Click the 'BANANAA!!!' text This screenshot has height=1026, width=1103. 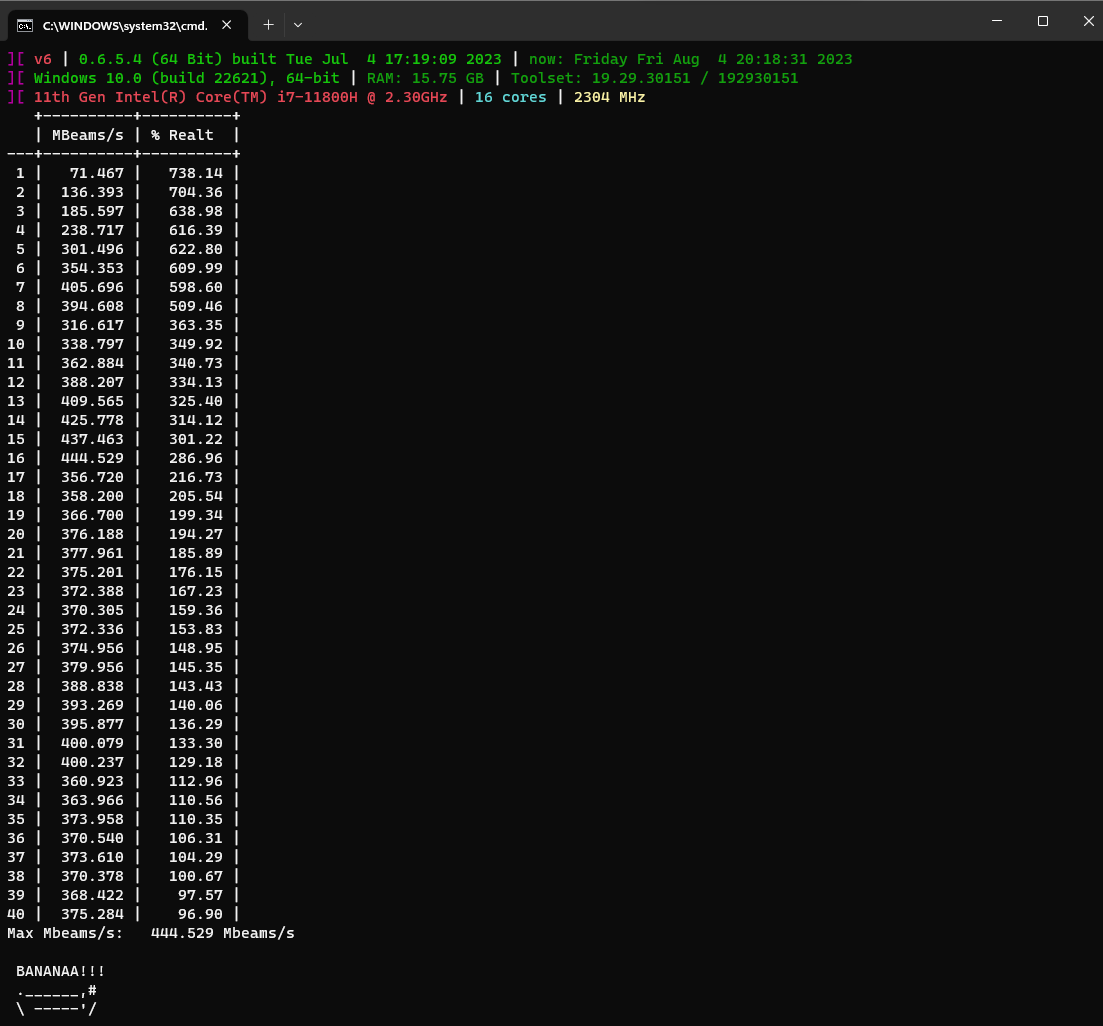point(60,970)
